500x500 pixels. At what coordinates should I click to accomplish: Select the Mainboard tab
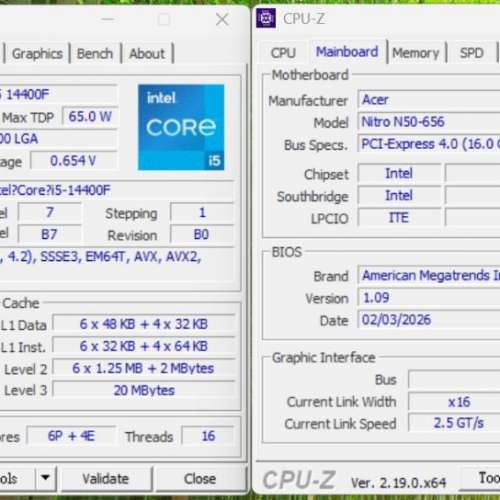(347, 52)
